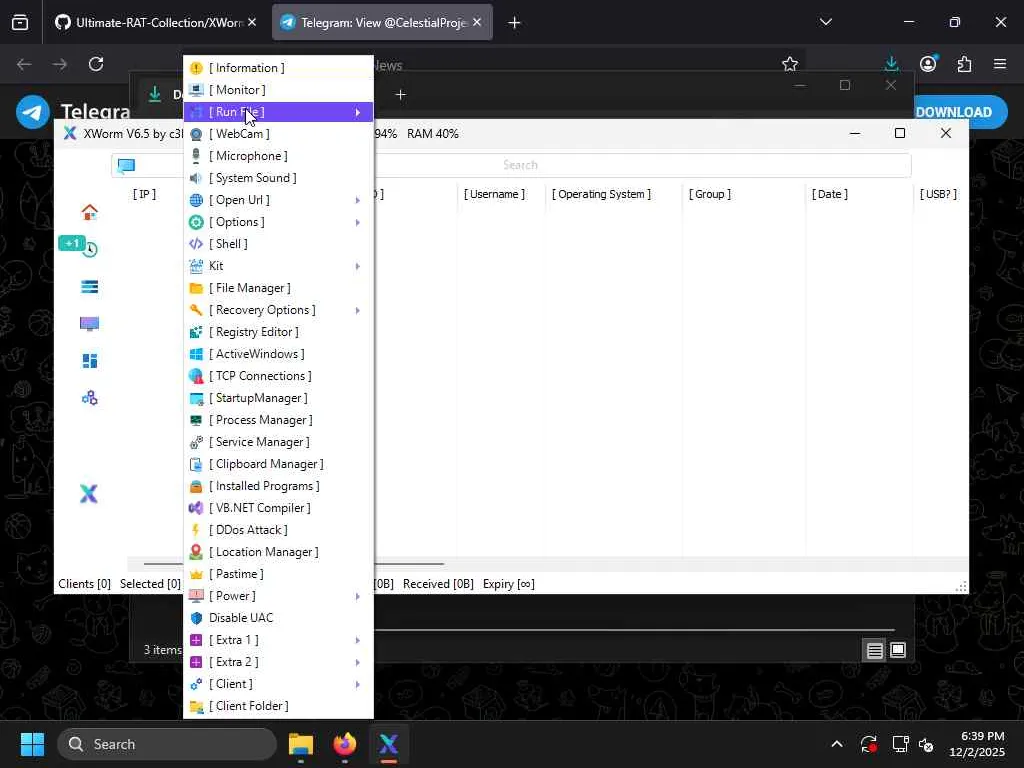Click the chat bubble icon beside XWorm search

pos(126,165)
